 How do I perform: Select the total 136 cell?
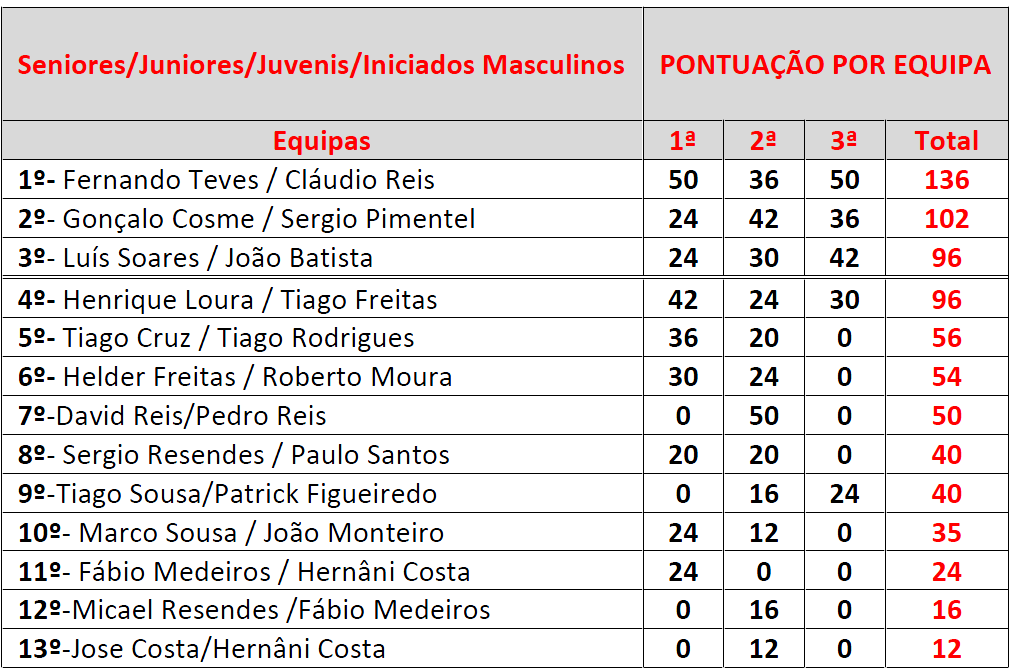click(x=946, y=180)
